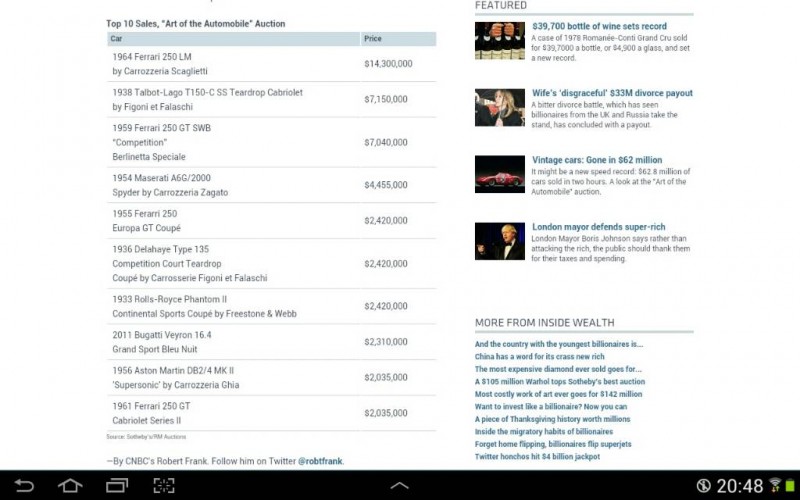Tap the circular status icon left of the clock

click(704, 485)
